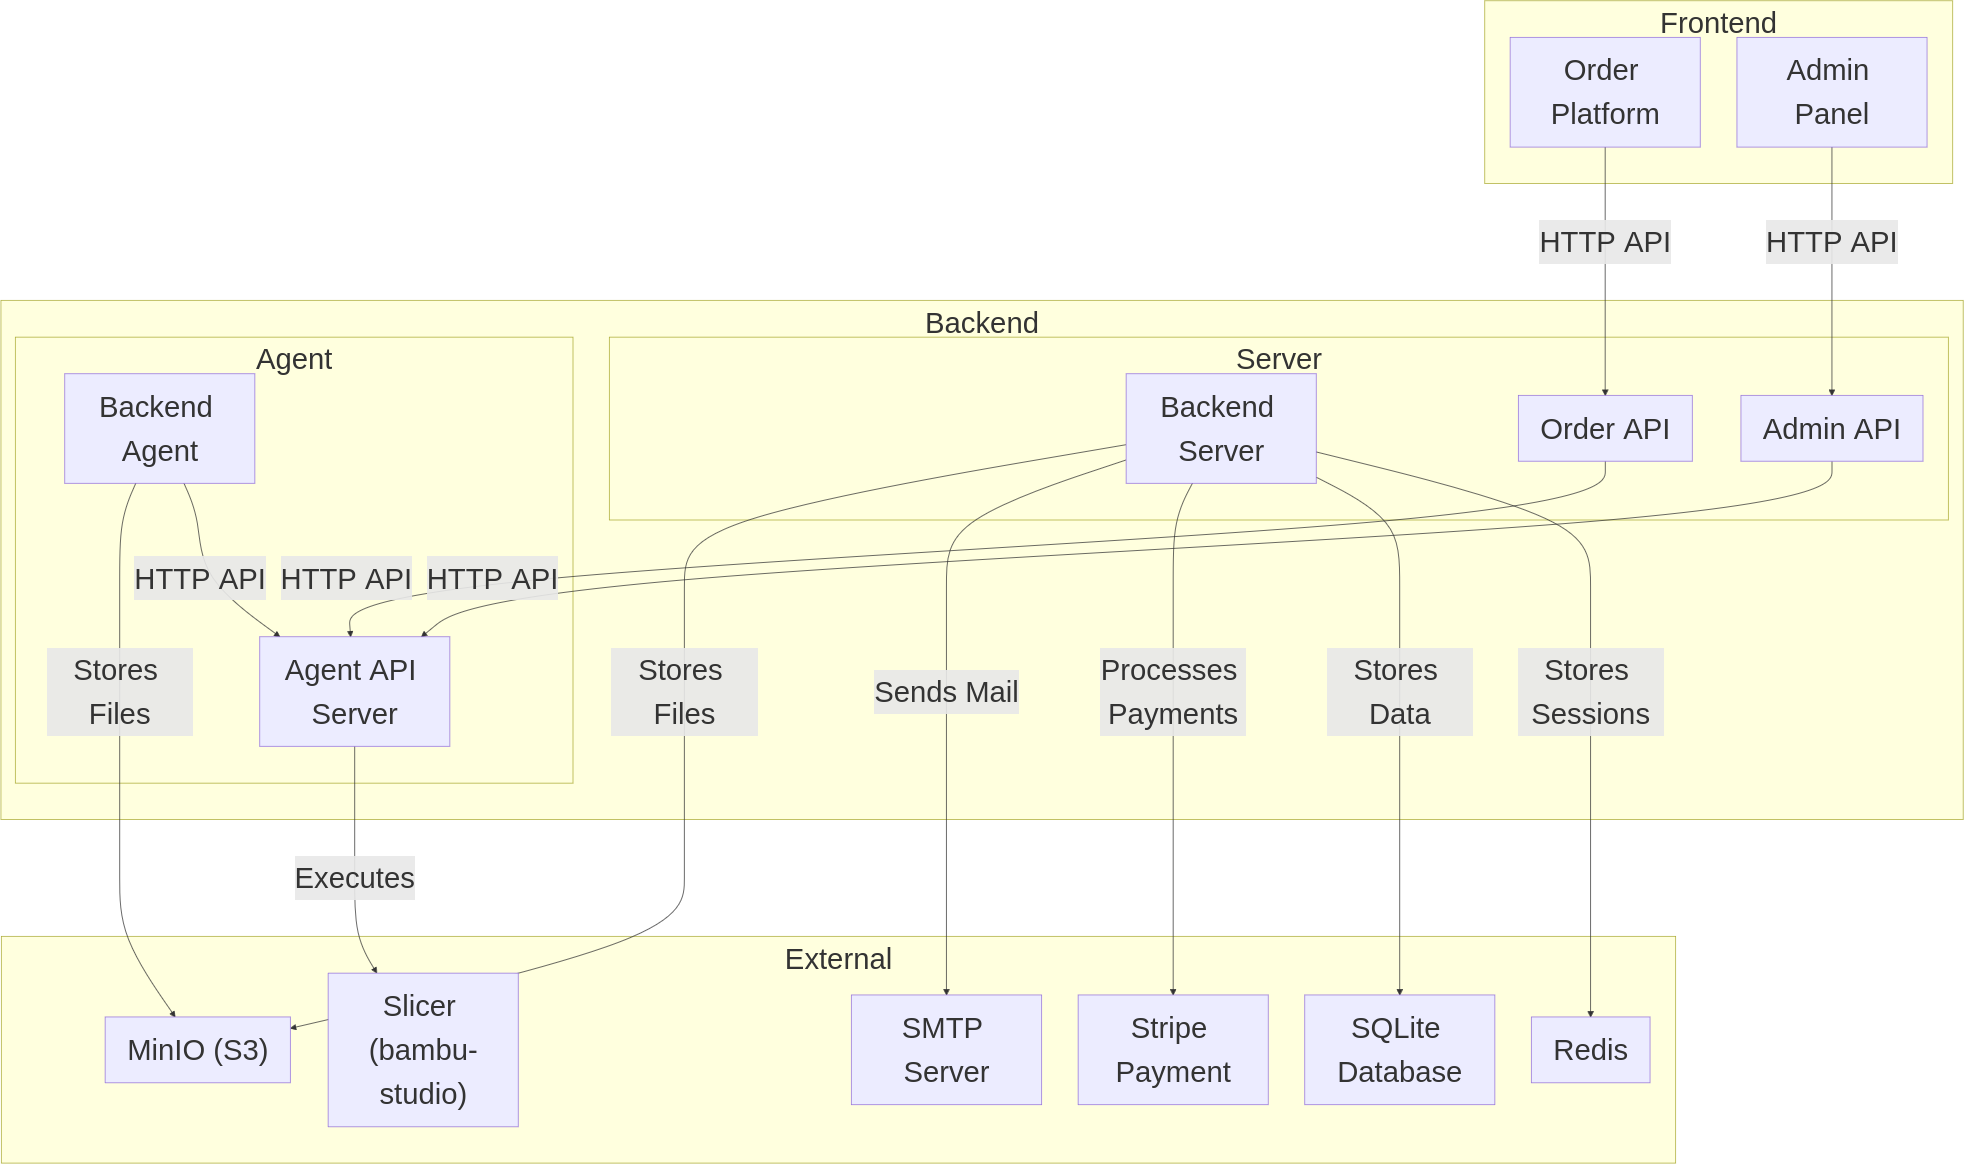
Task: Select the Redis node
Action: [1590, 1050]
